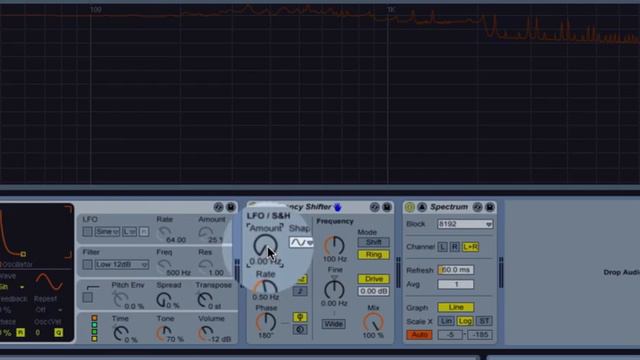Click the -5 range maximum field

(450, 335)
